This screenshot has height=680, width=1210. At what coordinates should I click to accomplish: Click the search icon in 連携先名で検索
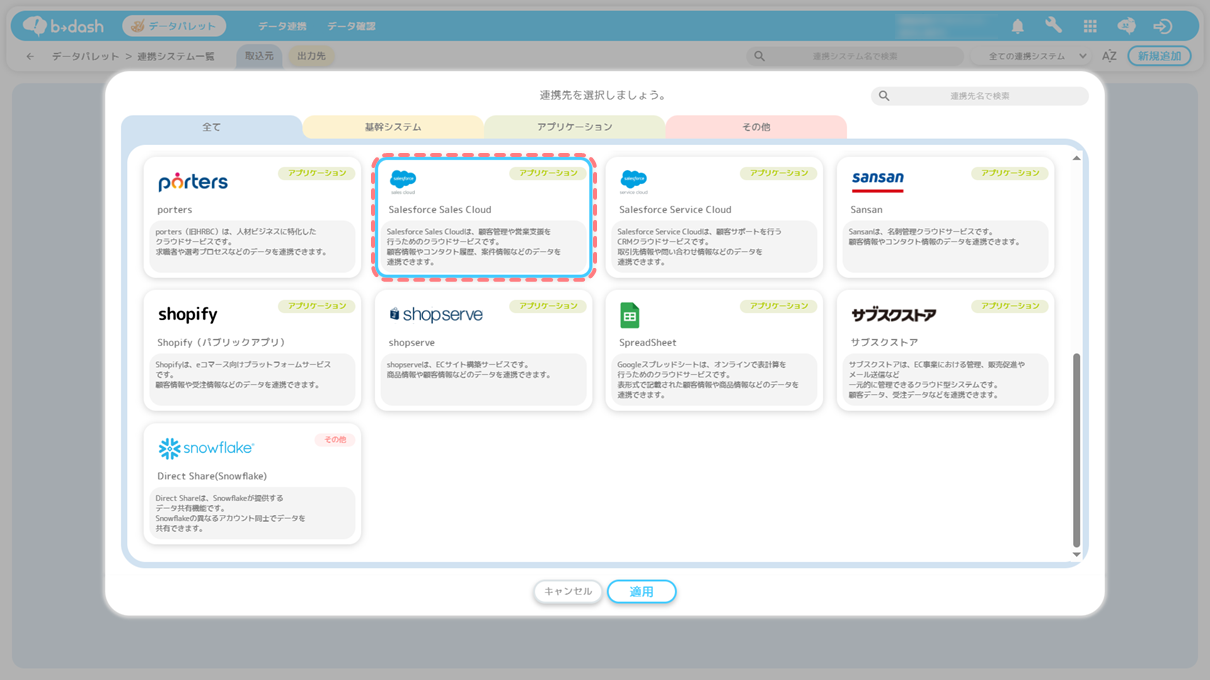[884, 96]
